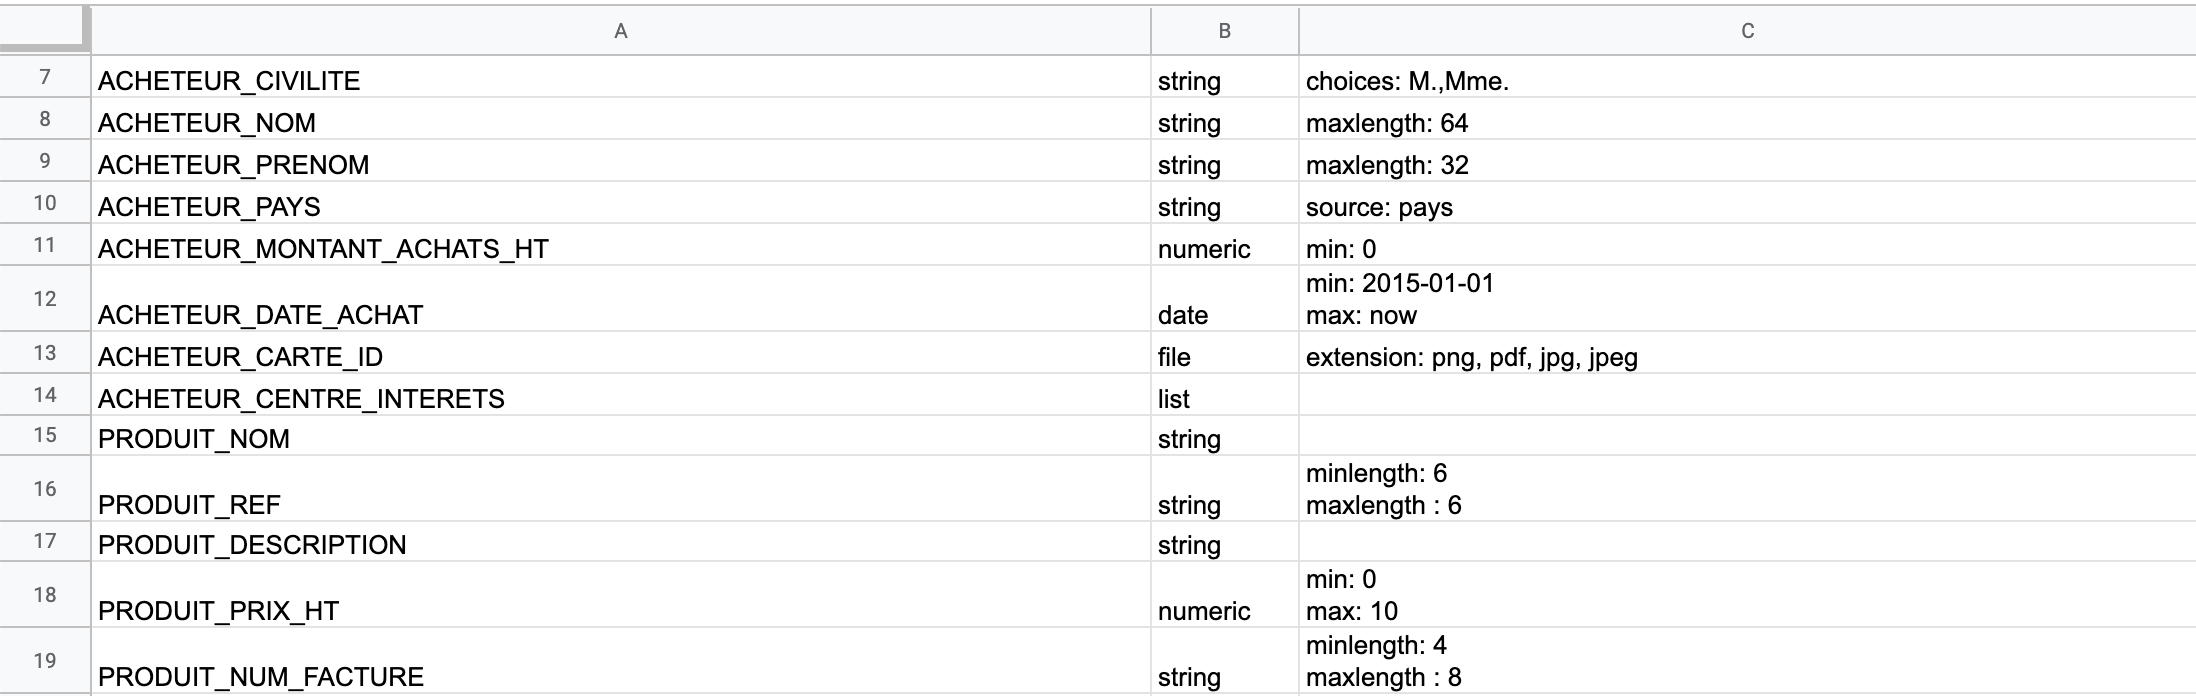
Task: Select the PRODUIT_PRIX_HT cell
Action: [620, 595]
